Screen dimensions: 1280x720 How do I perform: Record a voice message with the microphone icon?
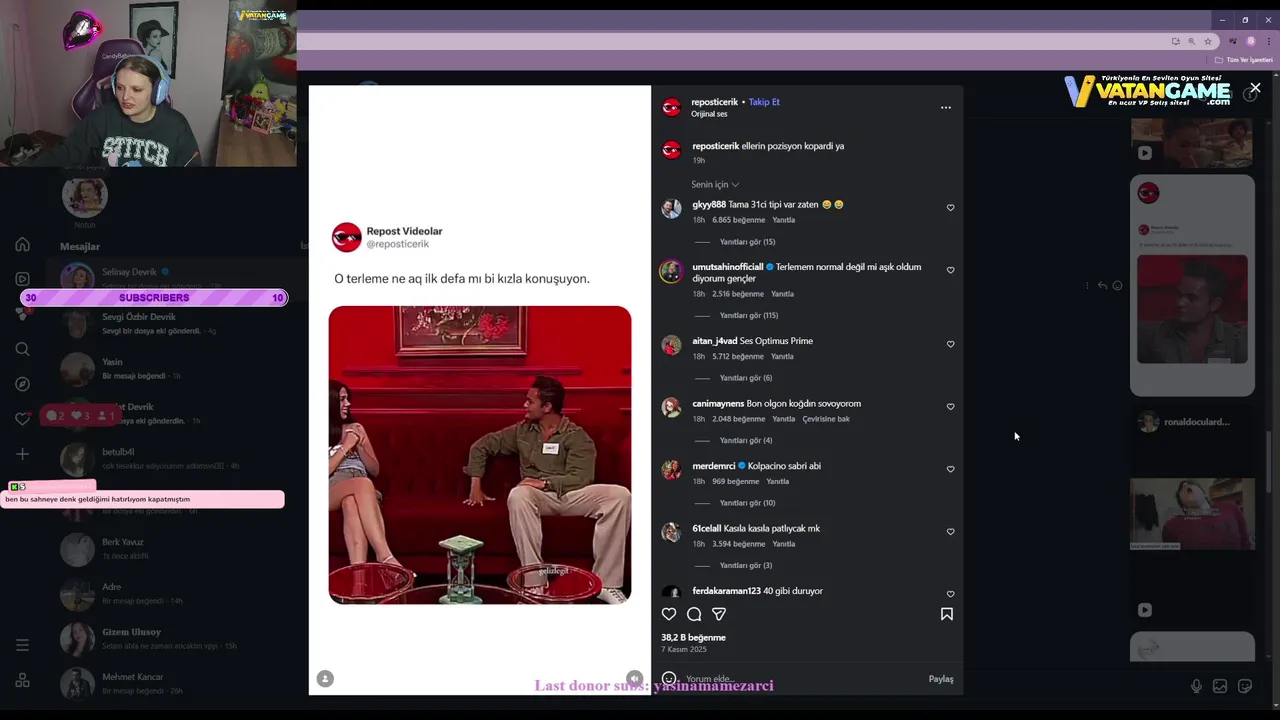(1196, 686)
